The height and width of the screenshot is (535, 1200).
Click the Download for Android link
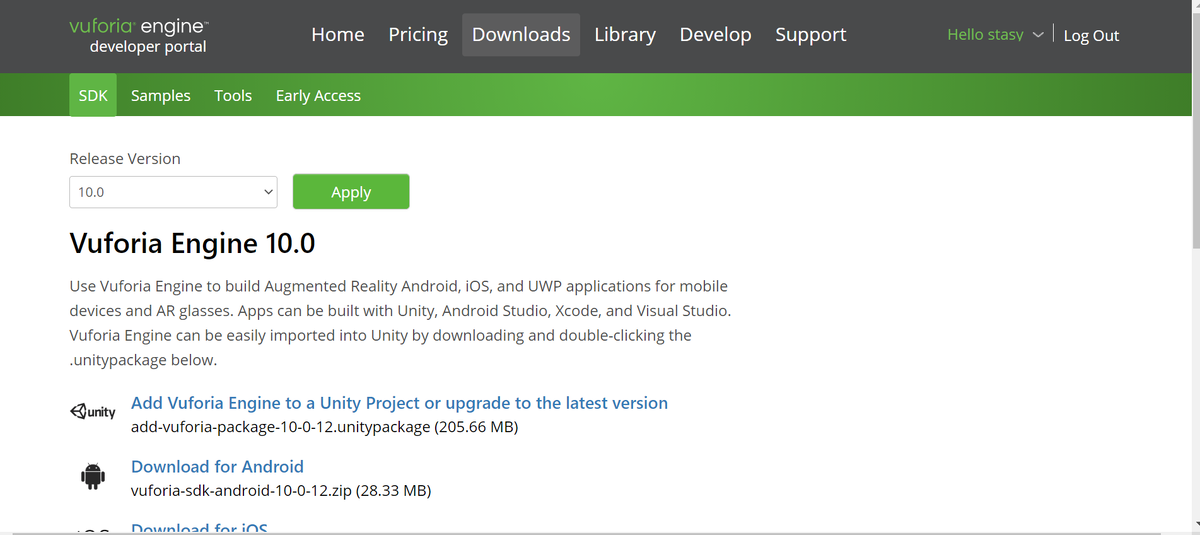(217, 466)
